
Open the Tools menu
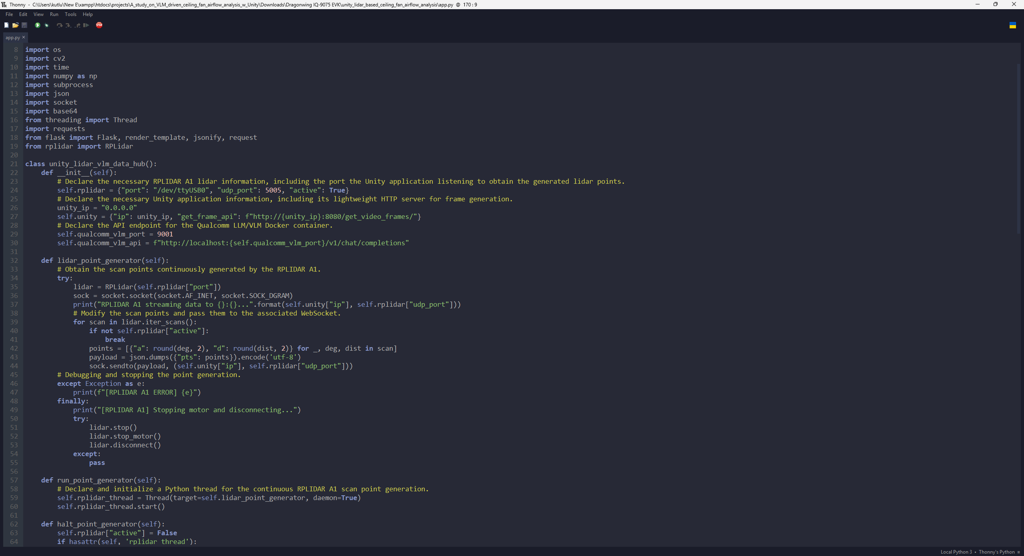pos(70,14)
